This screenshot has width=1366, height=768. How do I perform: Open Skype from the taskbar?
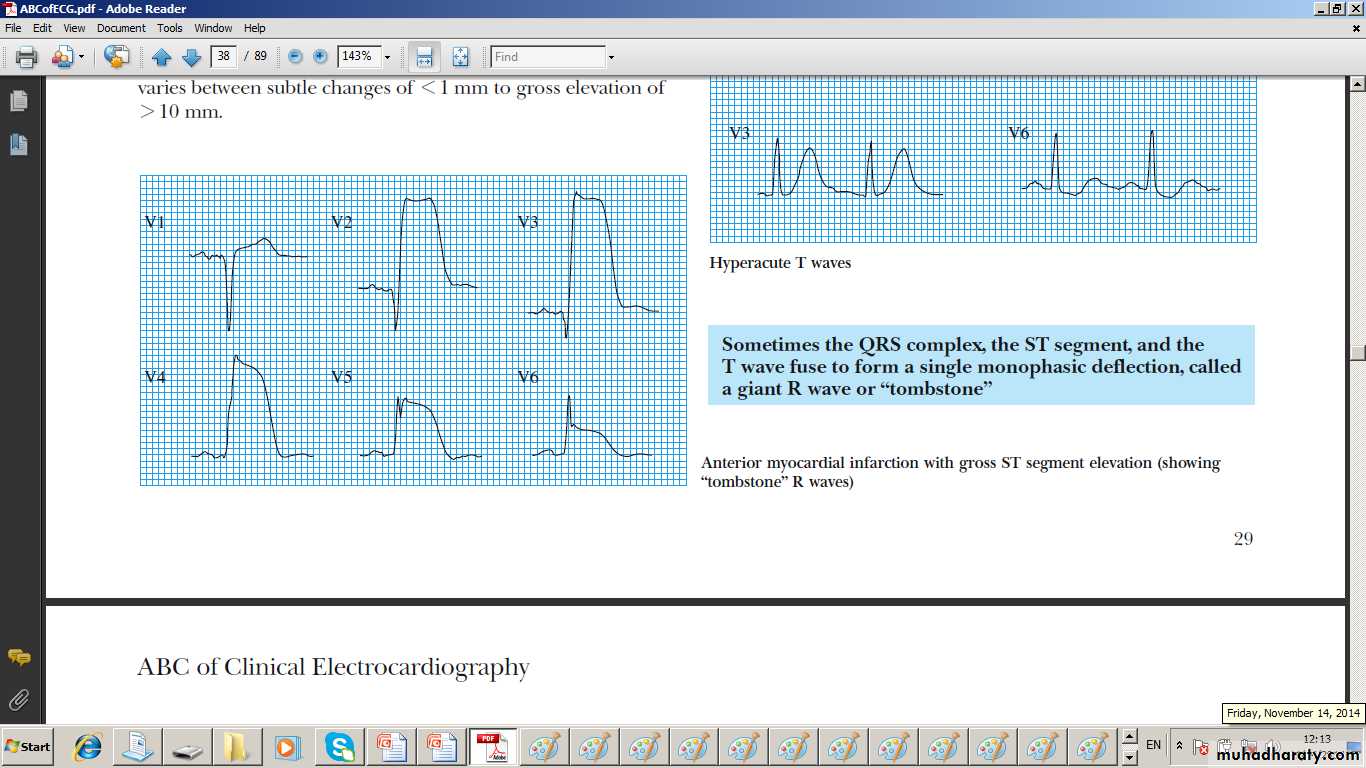pos(339,746)
